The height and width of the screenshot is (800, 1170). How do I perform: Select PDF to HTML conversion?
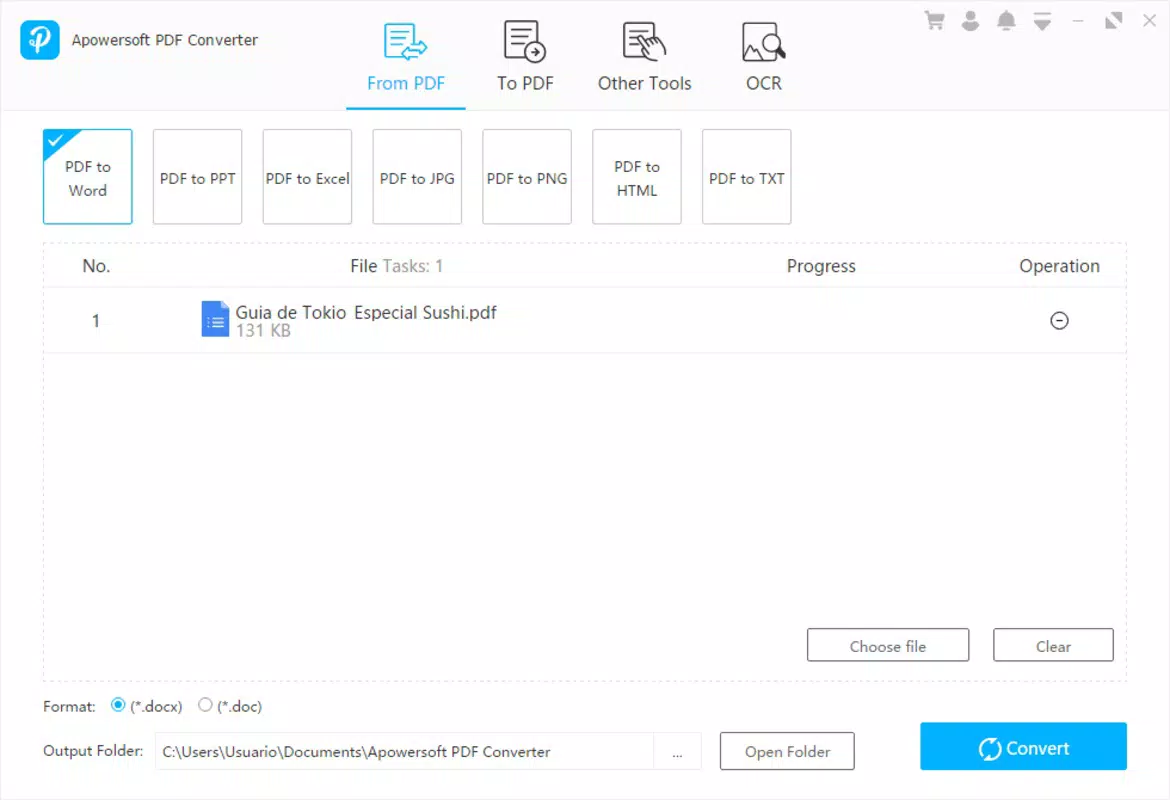click(636, 177)
